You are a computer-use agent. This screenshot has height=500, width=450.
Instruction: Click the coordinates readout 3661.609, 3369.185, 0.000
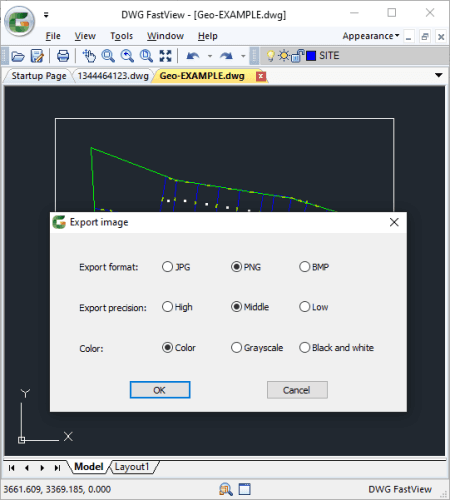pyautogui.click(x=57, y=489)
